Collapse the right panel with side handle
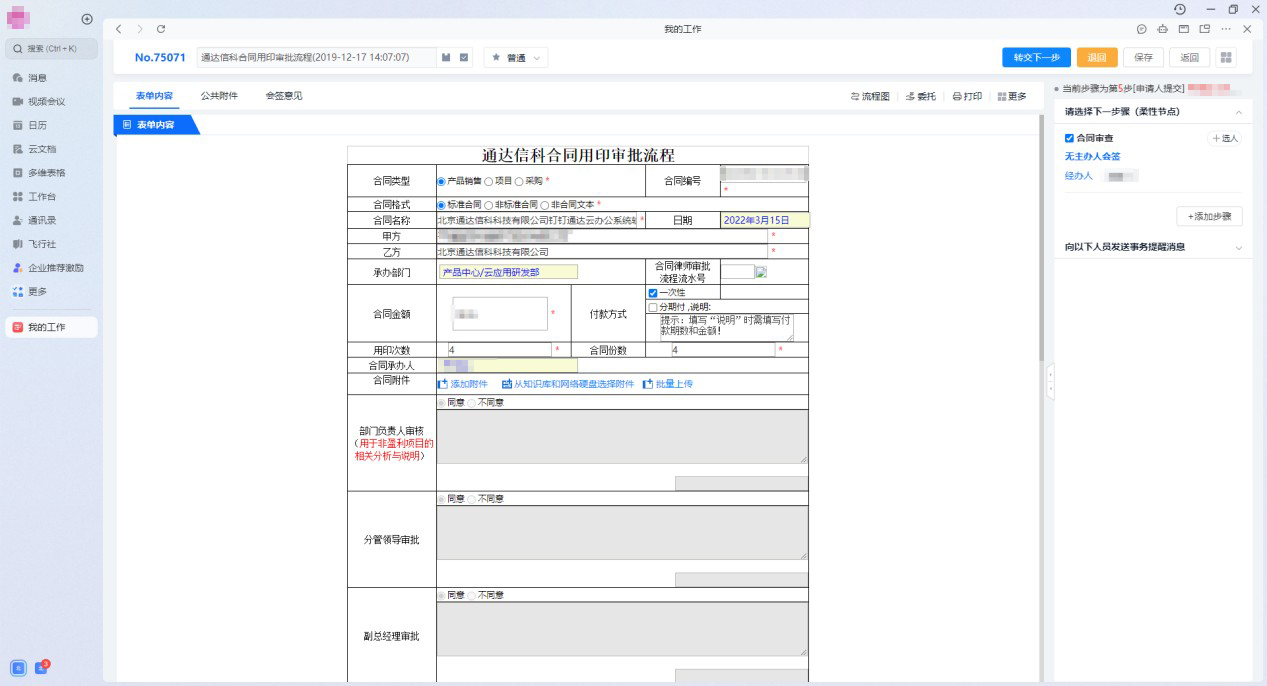This screenshot has width=1267, height=686. click(1050, 382)
